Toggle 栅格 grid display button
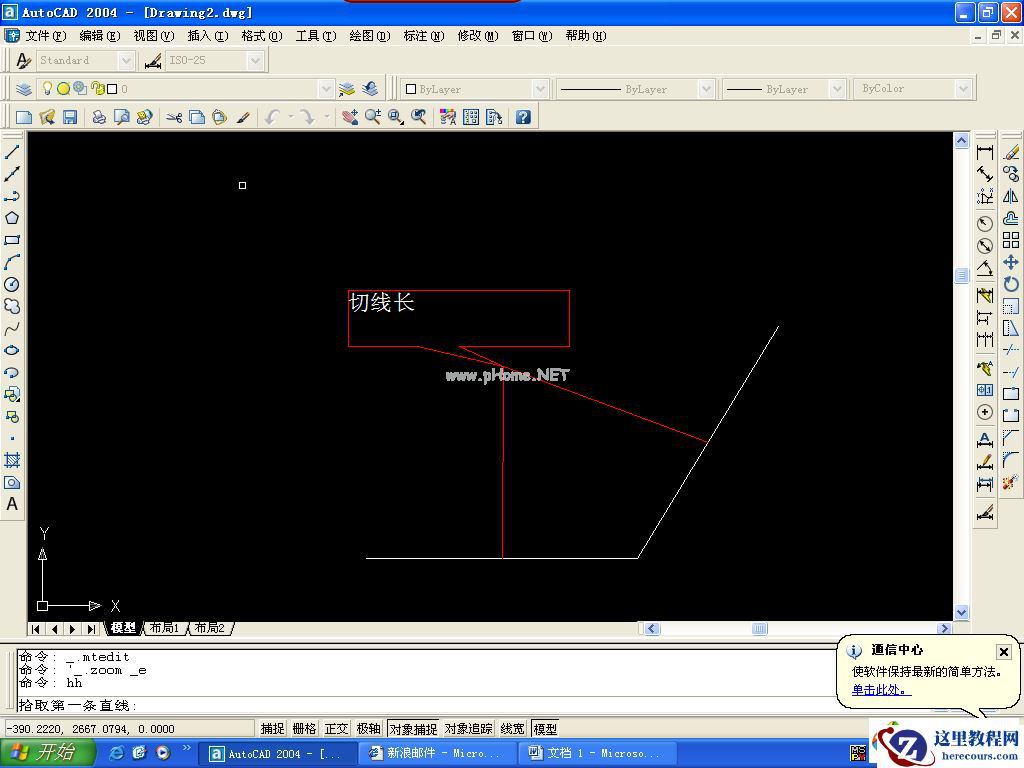The width and height of the screenshot is (1024, 768). (304, 729)
